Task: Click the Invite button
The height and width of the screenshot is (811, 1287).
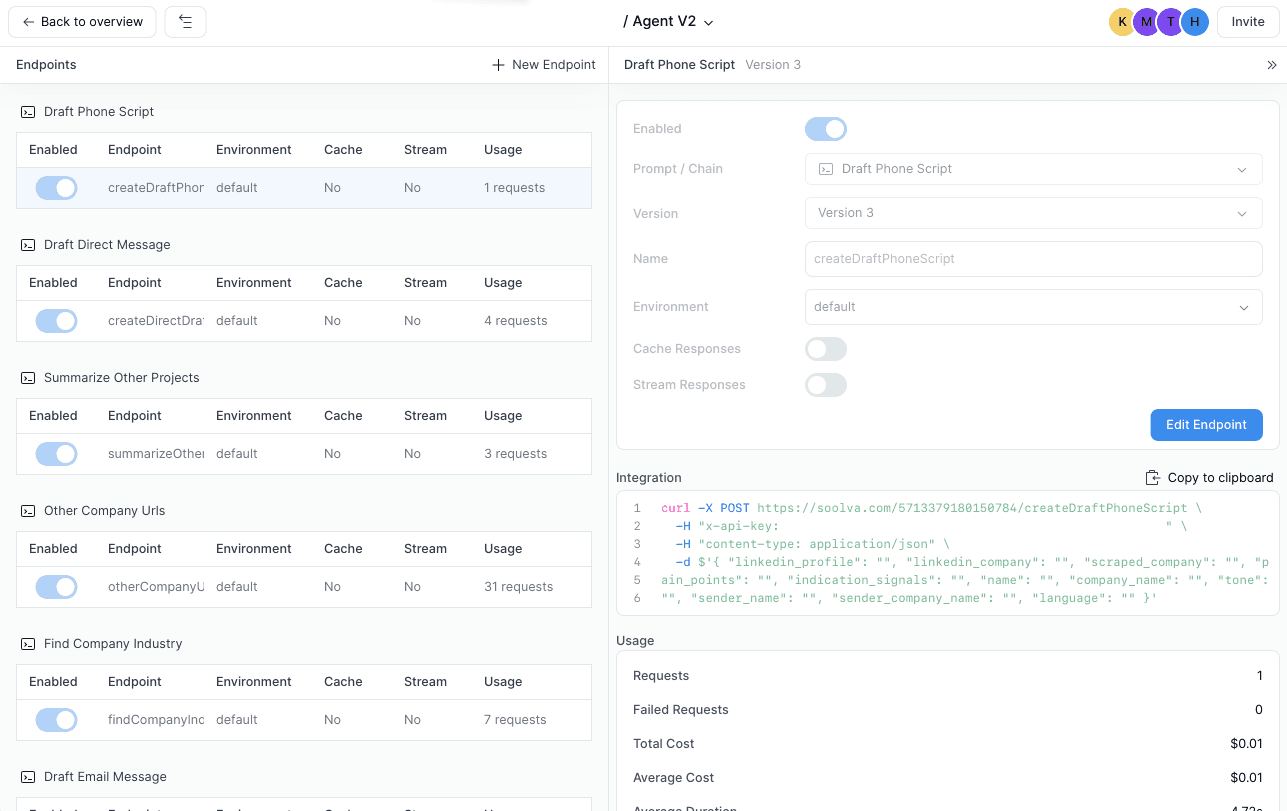Action: tap(1248, 22)
